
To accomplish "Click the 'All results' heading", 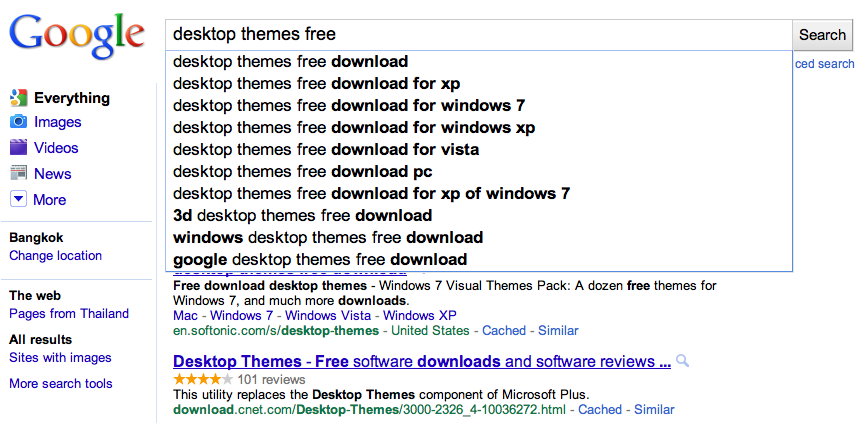I will click(x=40, y=339).
